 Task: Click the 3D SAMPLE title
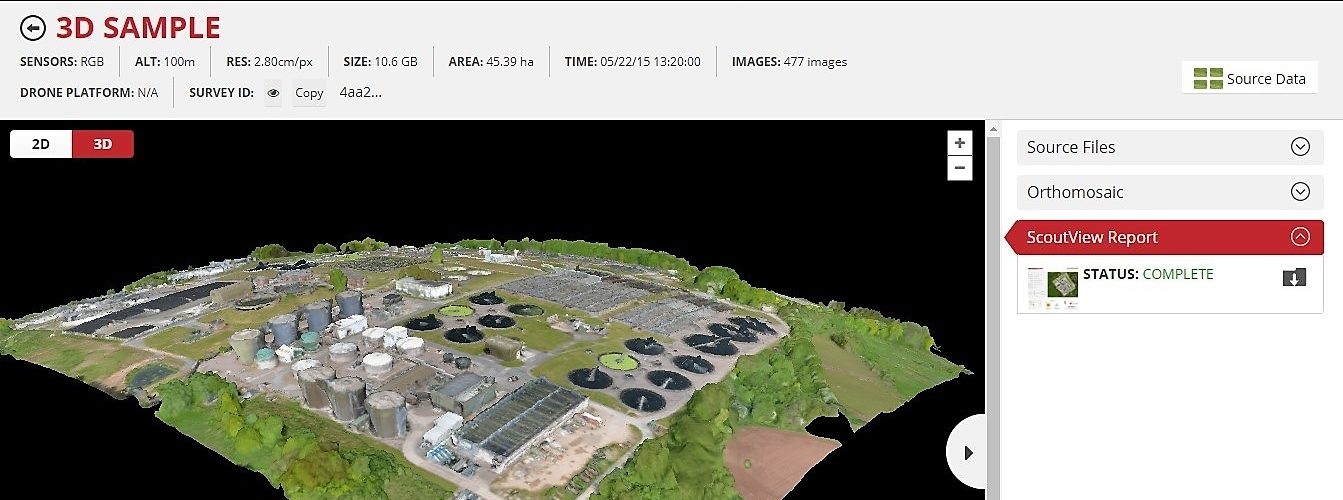pyautogui.click(x=138, y=28)
